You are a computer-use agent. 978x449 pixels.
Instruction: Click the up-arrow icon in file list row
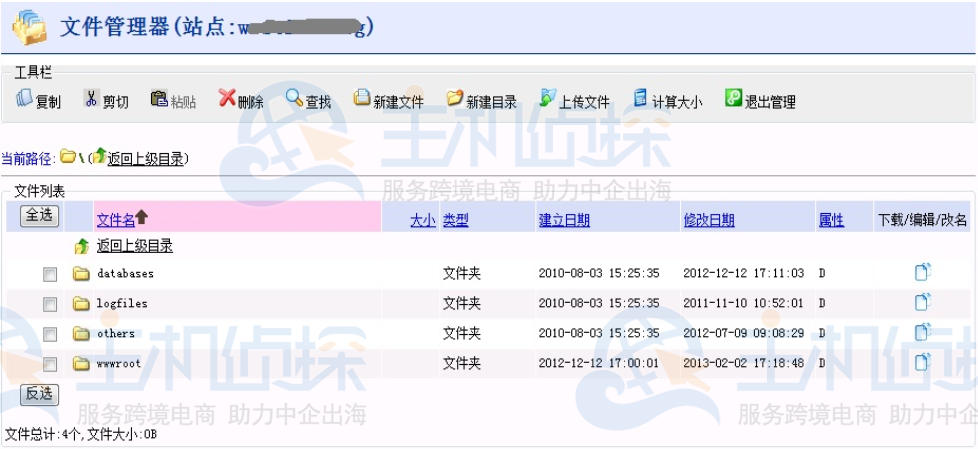pos(82,246)
